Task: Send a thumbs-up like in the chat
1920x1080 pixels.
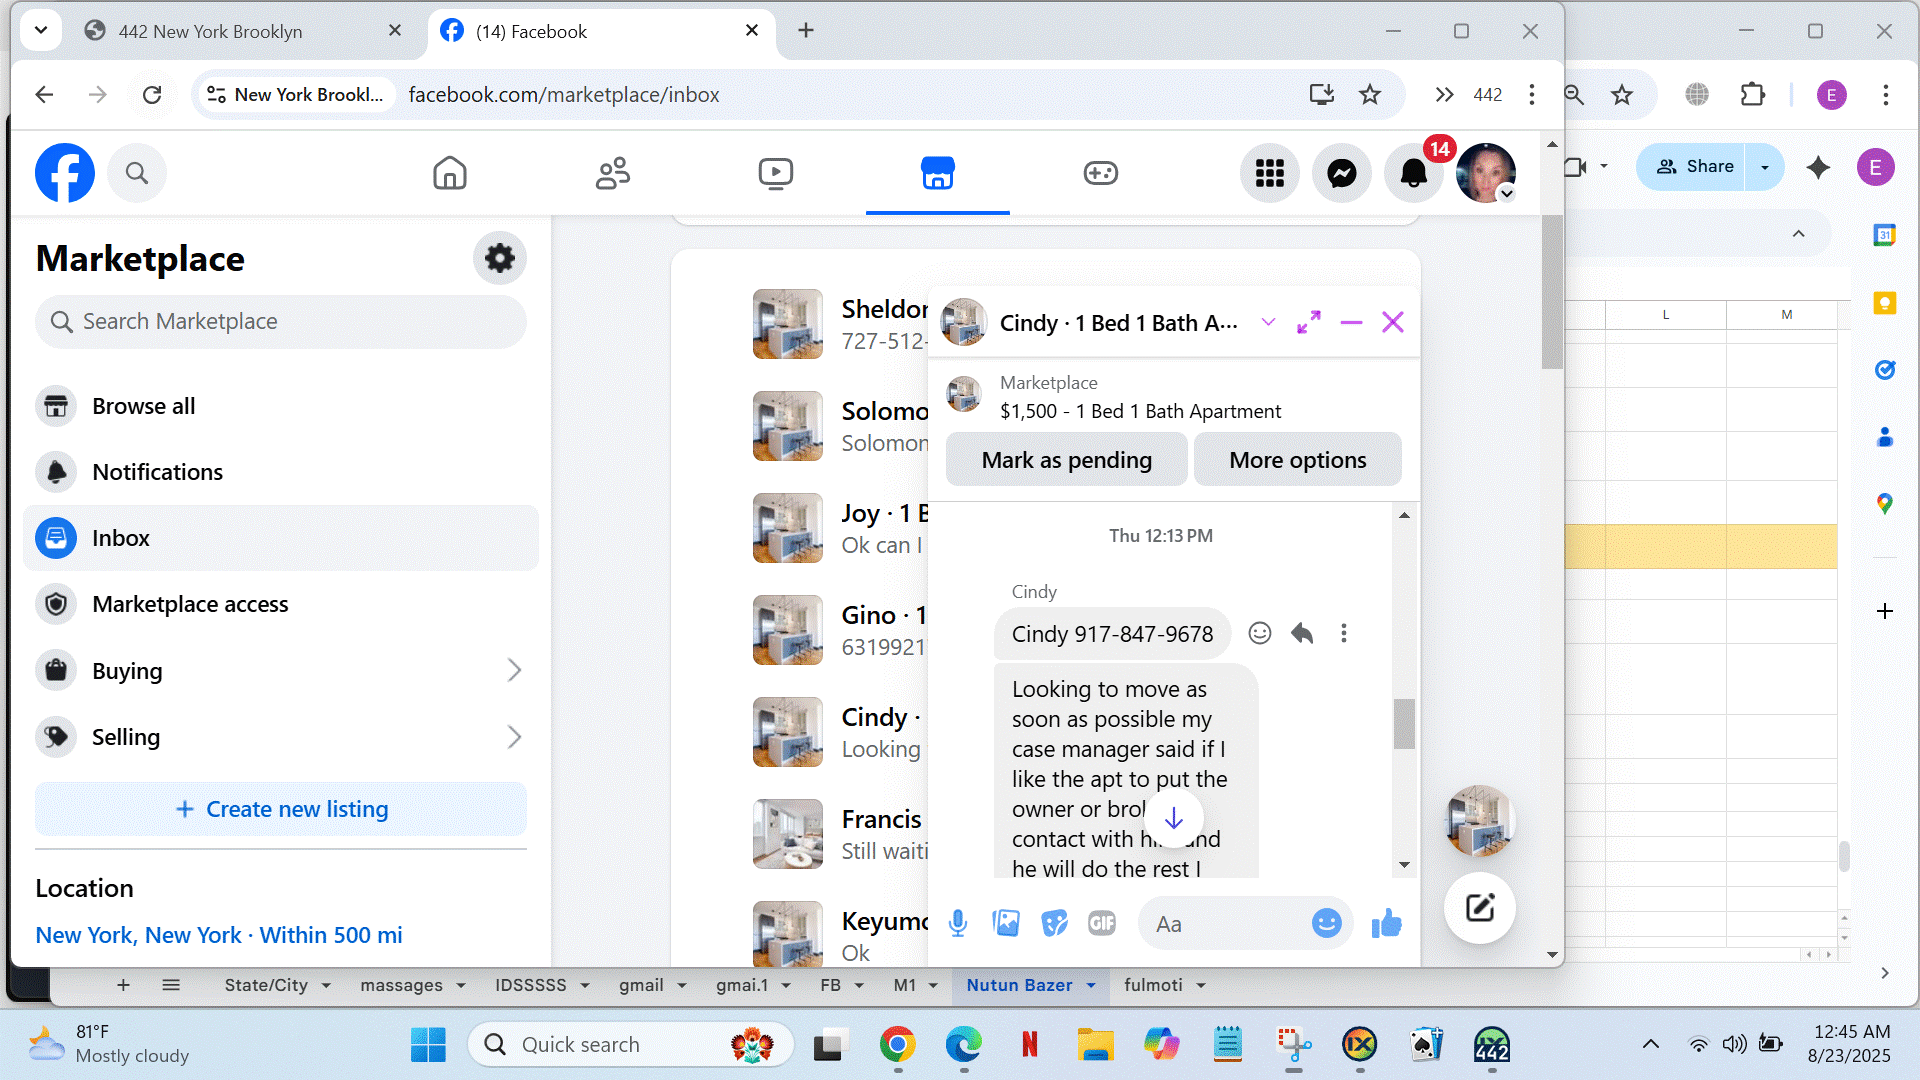Action: (x=1386, y=923)
